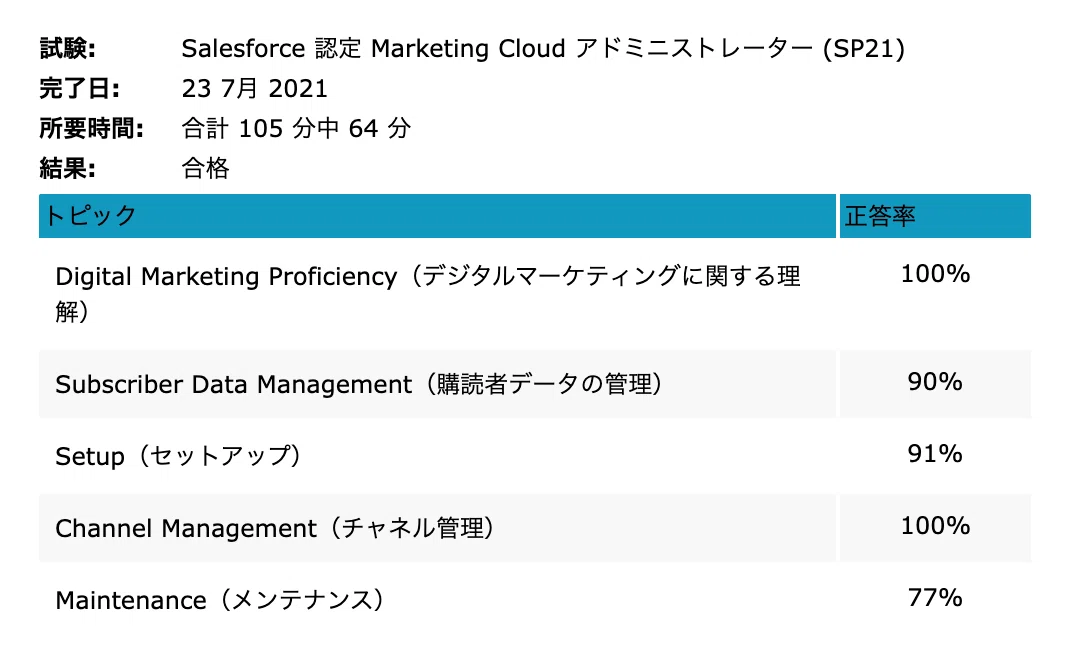The image size is (1068, 670).
Task: Select the Subscriber Data Management row
Action: [x=535, y=384]
